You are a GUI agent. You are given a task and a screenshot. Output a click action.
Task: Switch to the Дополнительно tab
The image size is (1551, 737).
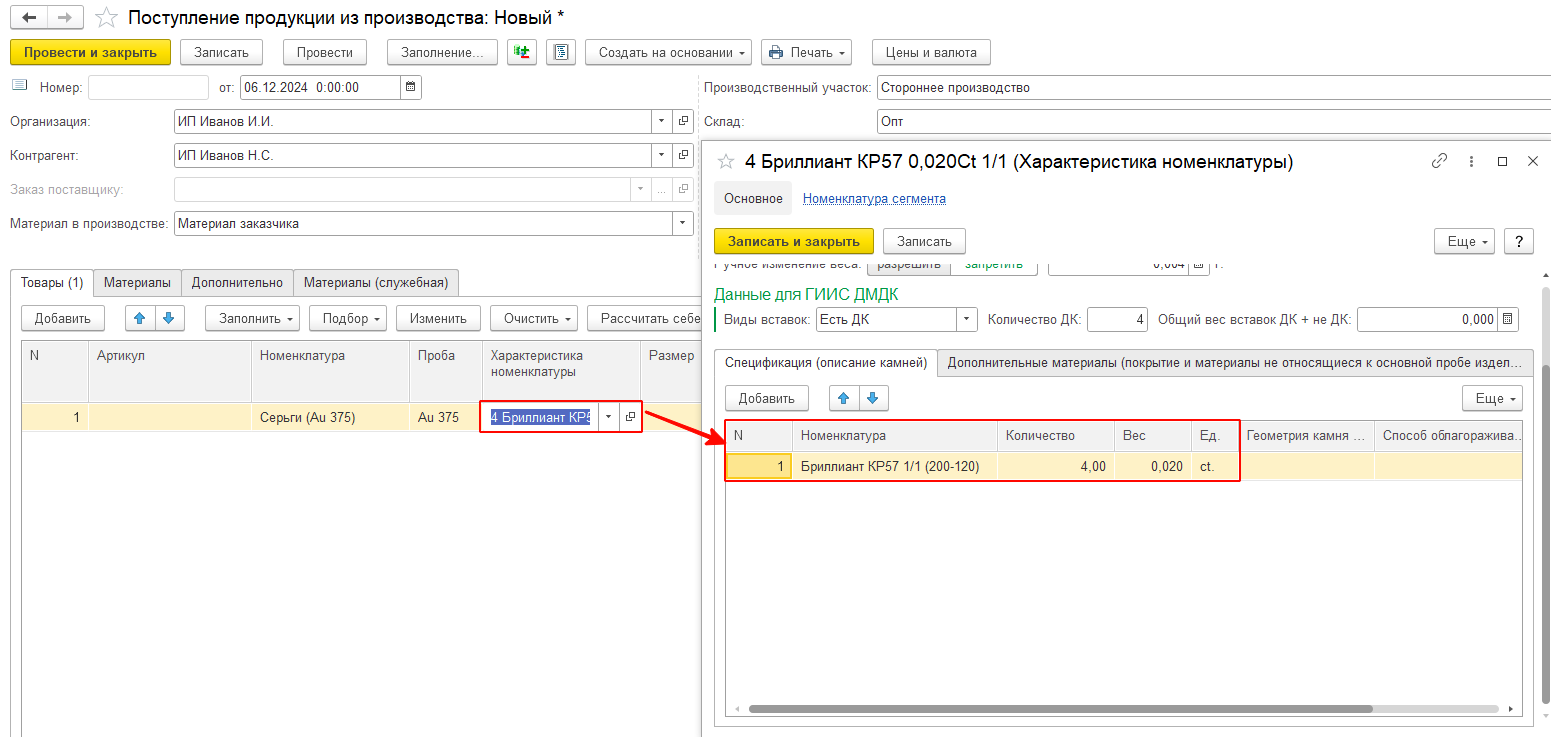[238, 283]
